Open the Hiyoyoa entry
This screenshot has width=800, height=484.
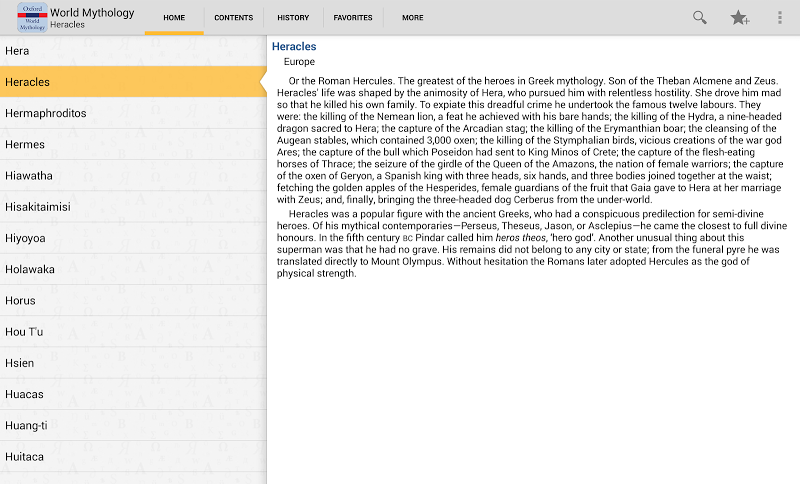point(133,238)
